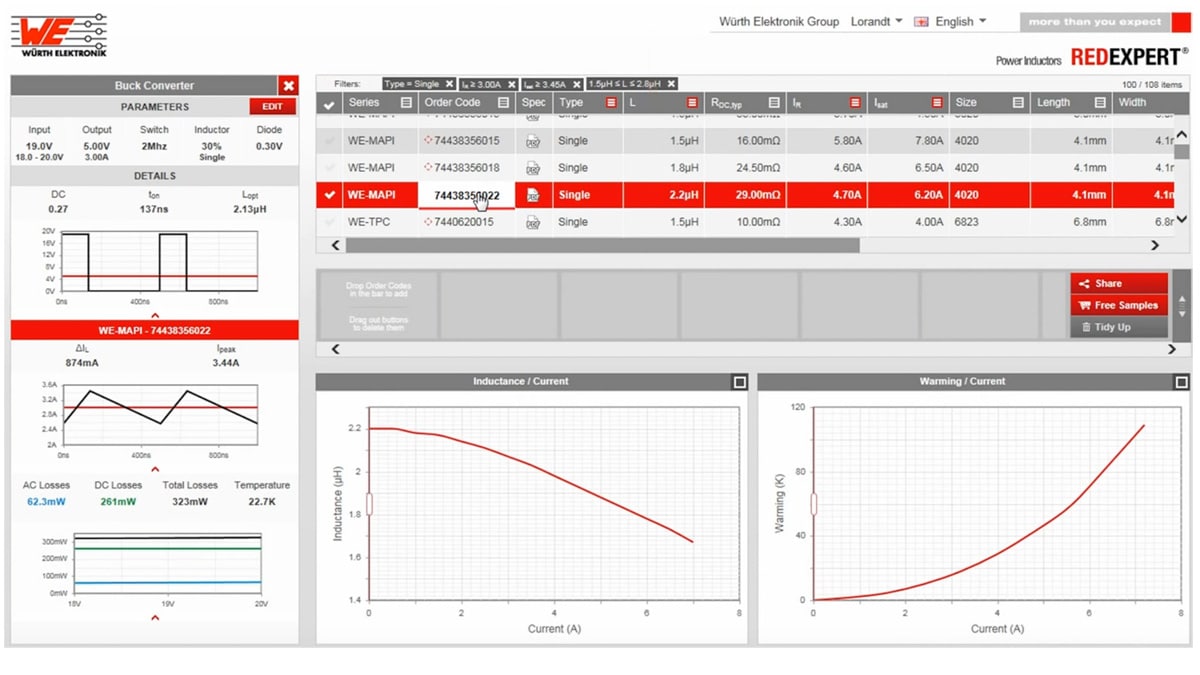Screen dimensions: 1200x675
Task: Open the Order Code column filter menu
Action: pyautogui.click(x=503, y=103)
